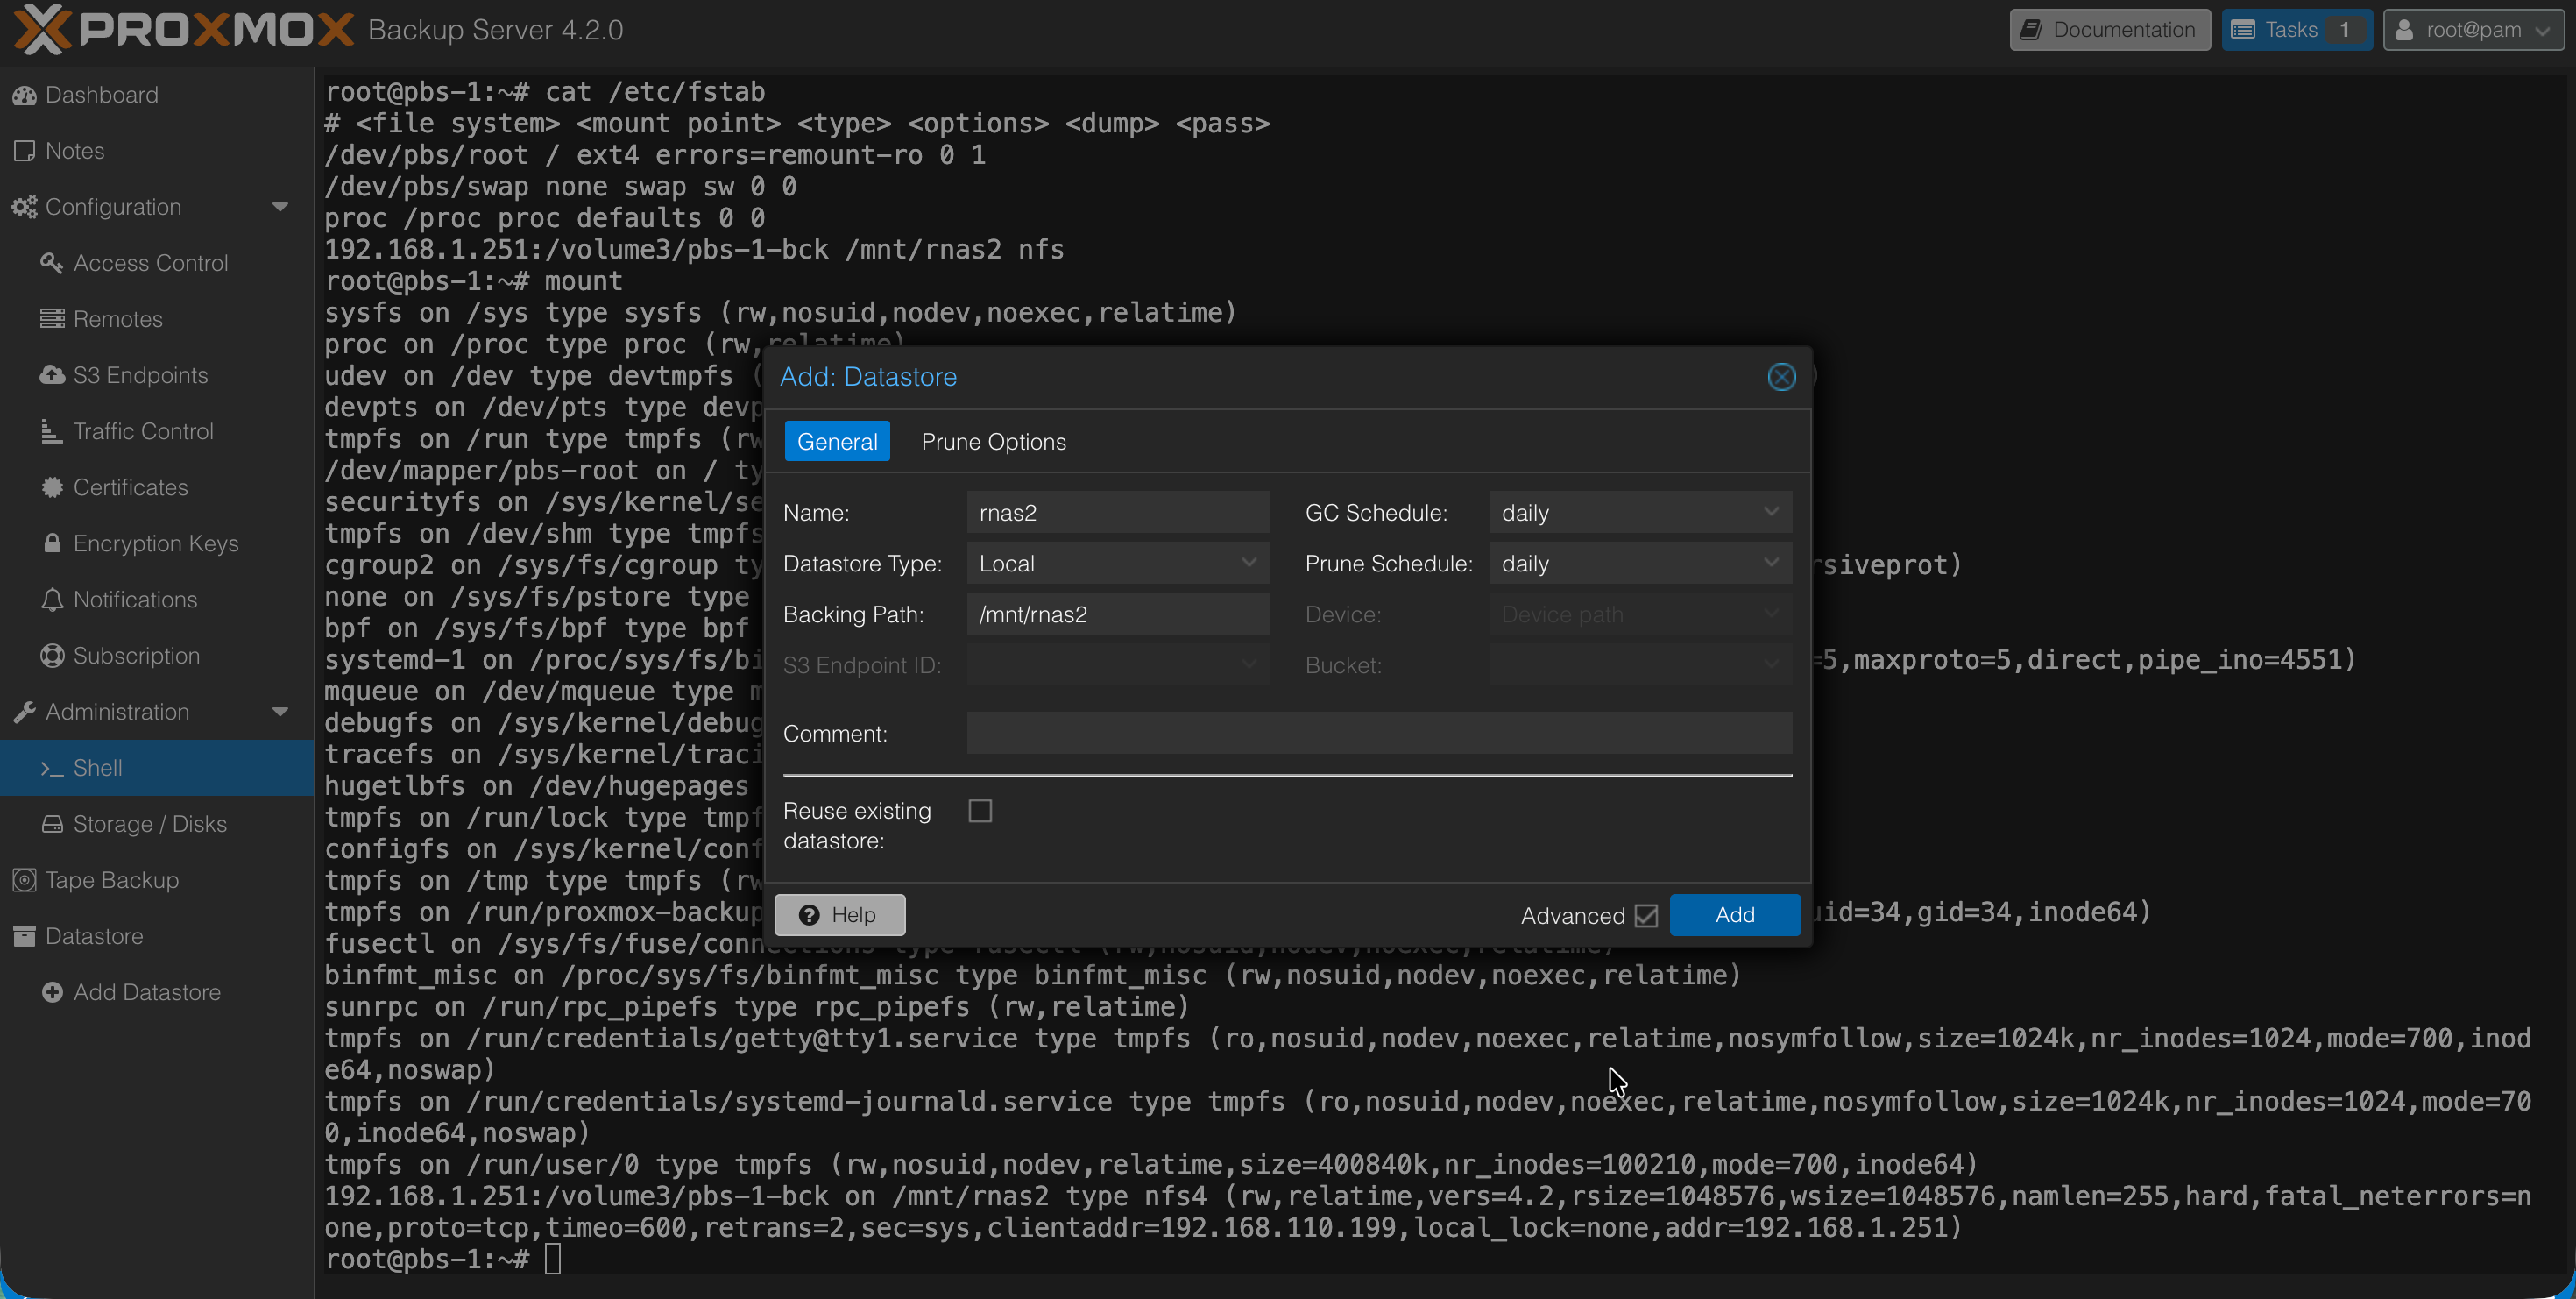Click the Add button
Viewport: 2576px width, 1299px height.
click(1735, 915)
